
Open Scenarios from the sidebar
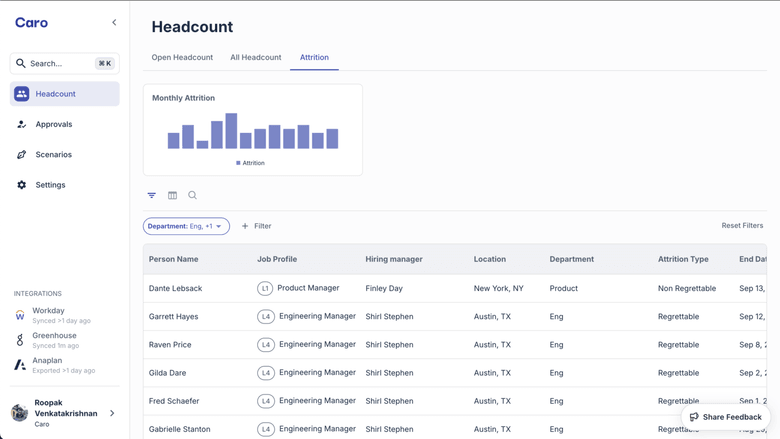53,155
